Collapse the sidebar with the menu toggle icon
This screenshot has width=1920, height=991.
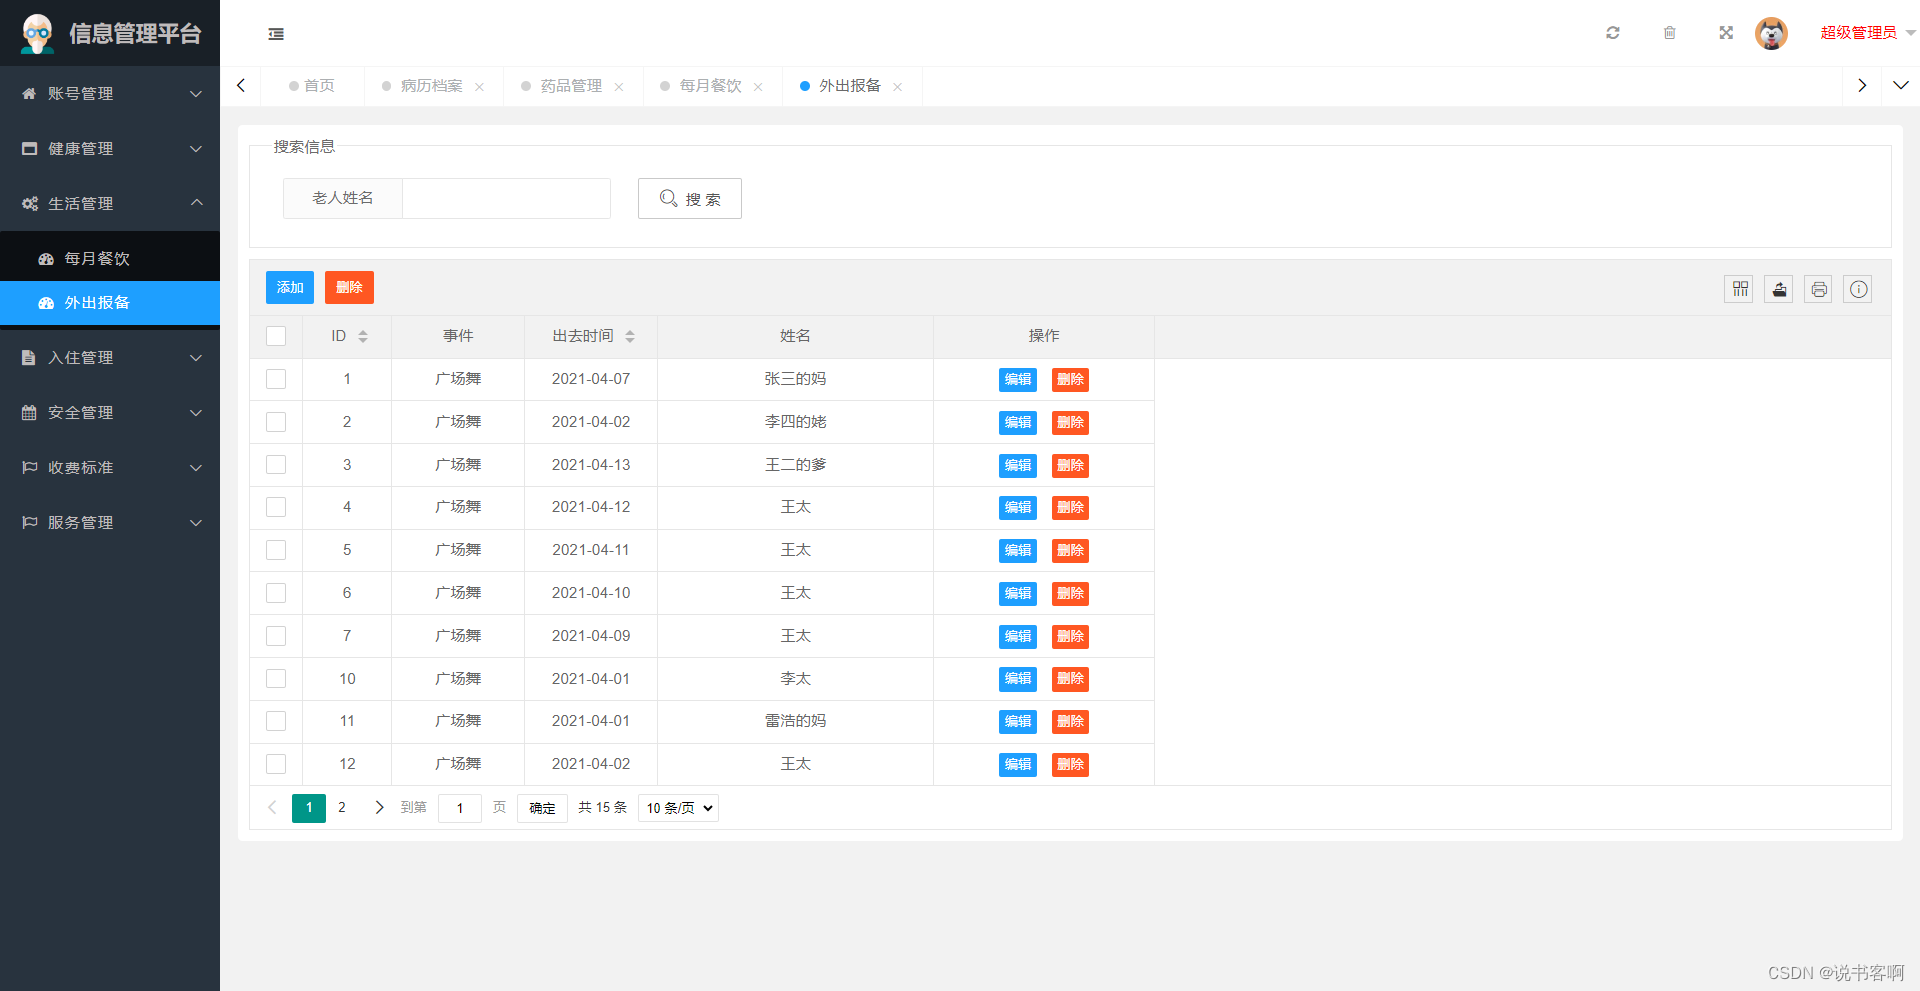point(276,34)
